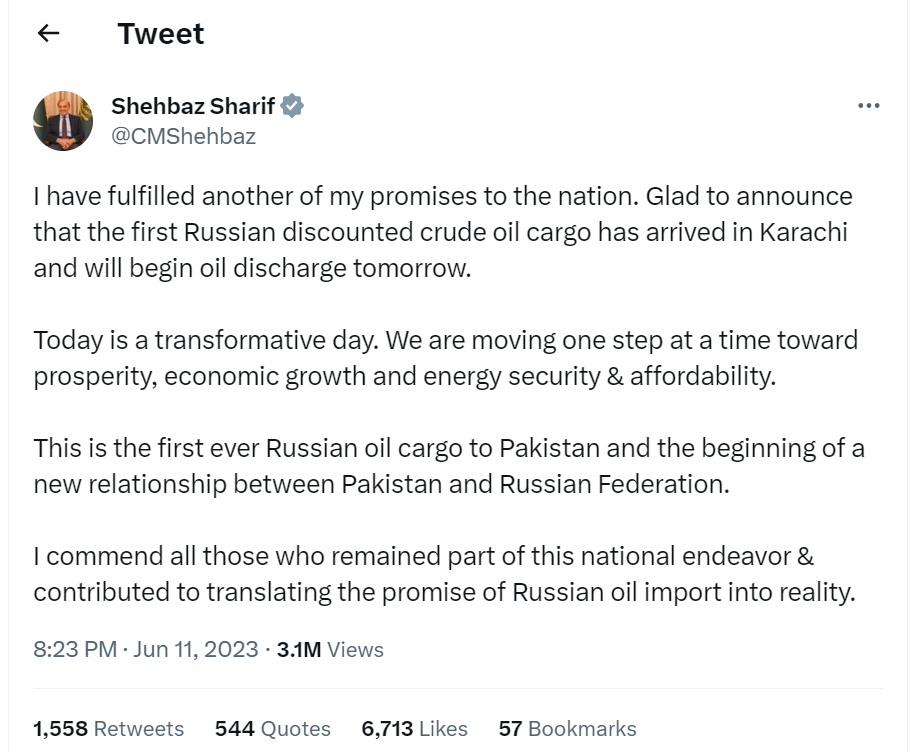
Task: Click the Jun 11, 2023 date
Action: point(196,649)
